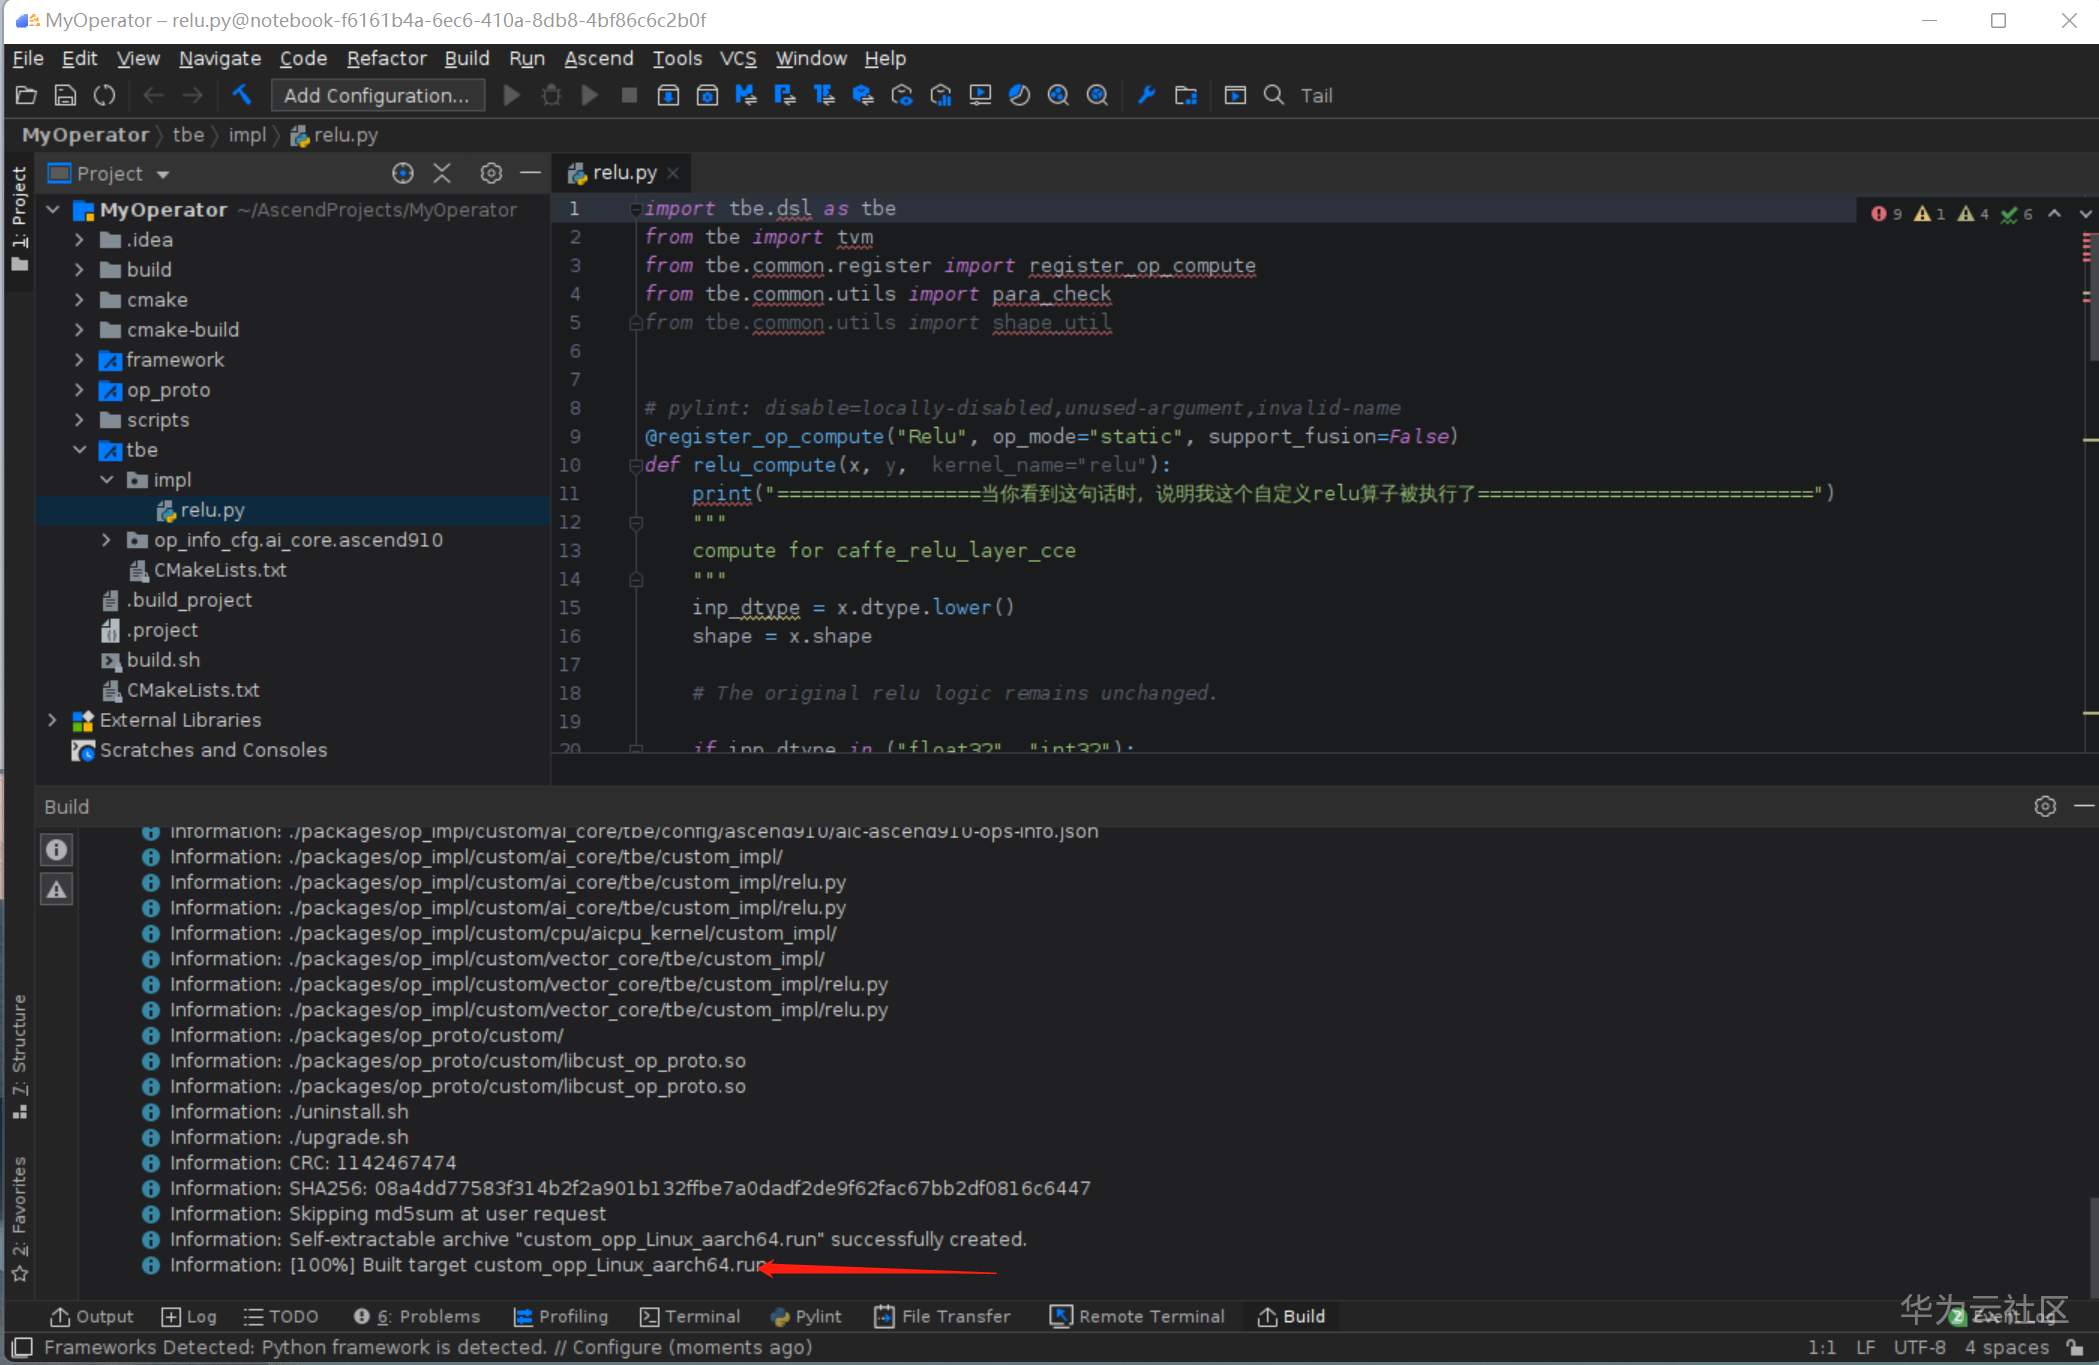Viewport: 2099px width, 1365px height.
Task: Click the info filter icon in Build panel
Action: [x=56, y=849]
